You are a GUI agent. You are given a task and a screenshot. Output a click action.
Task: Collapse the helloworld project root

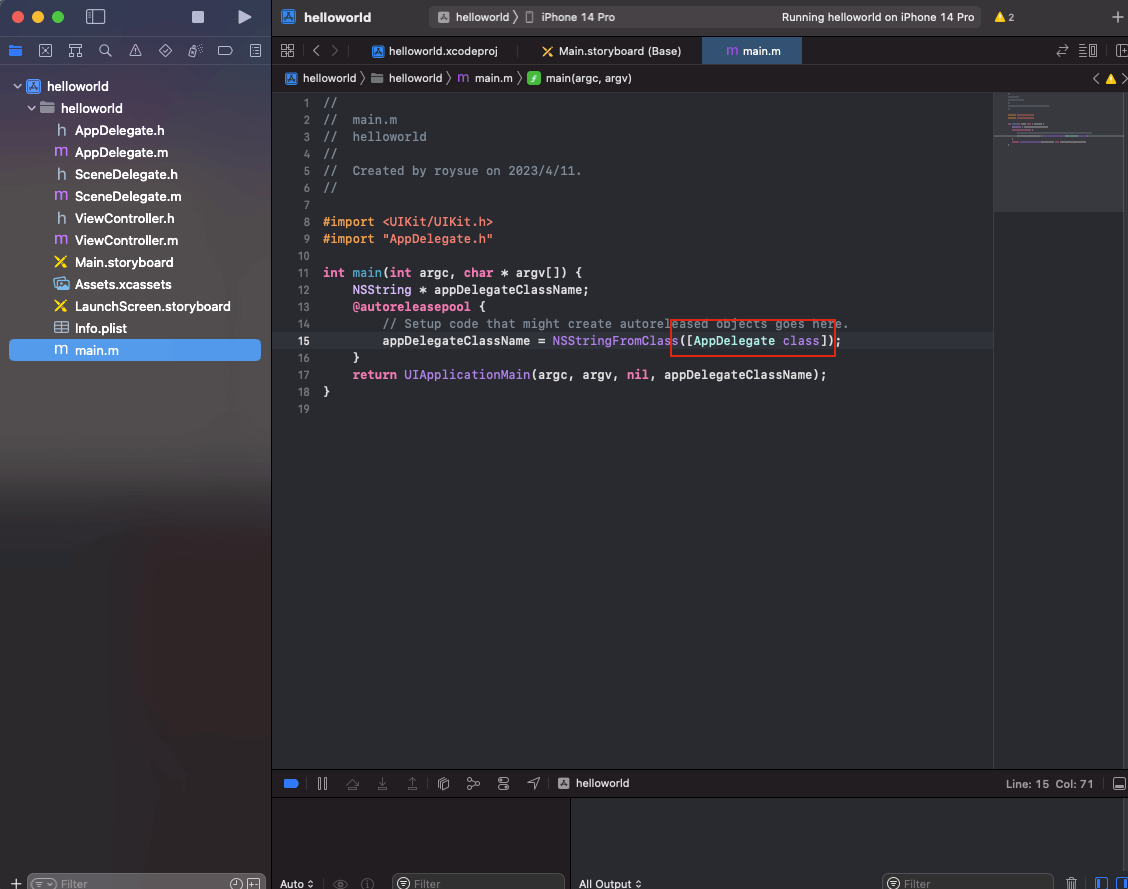[x=17, y=86]
